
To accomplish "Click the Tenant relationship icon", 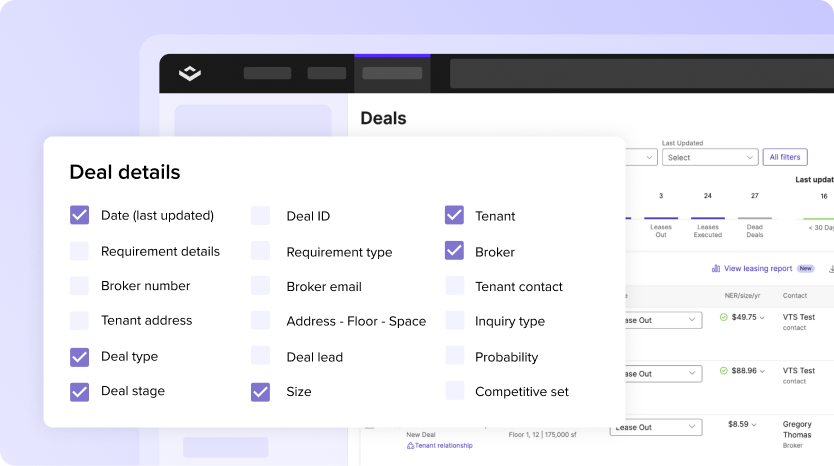I will (x=410, y=445).
